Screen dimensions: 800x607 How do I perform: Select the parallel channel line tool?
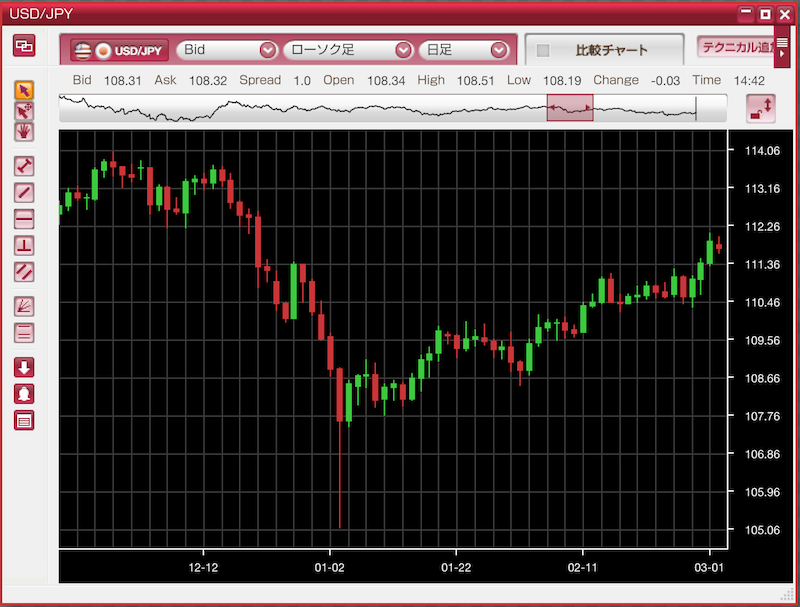point(24,272)
